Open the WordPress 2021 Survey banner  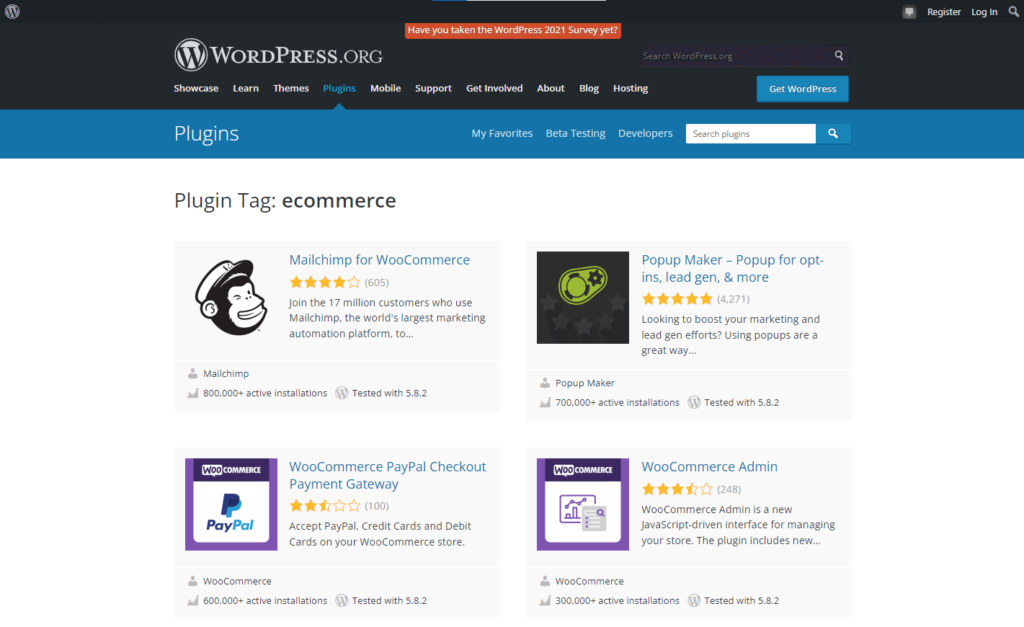click(x=512, y=30)
